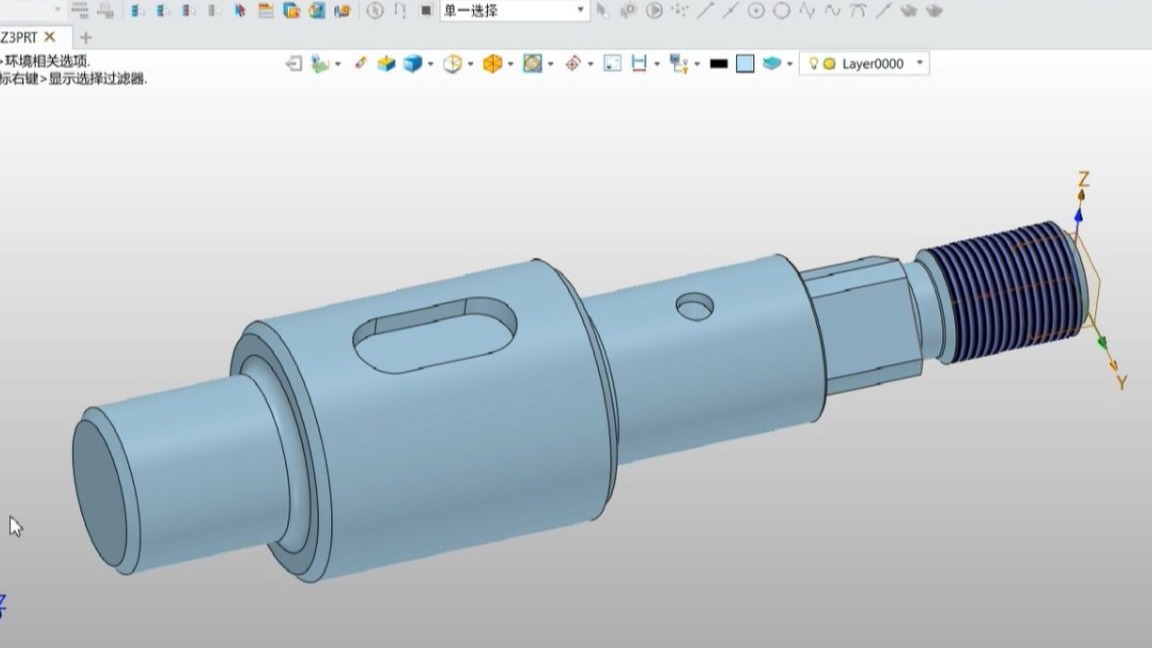Expand the red target icon dropdown arrow
The height and width of the screenshot is (648, 1152).
591,64
